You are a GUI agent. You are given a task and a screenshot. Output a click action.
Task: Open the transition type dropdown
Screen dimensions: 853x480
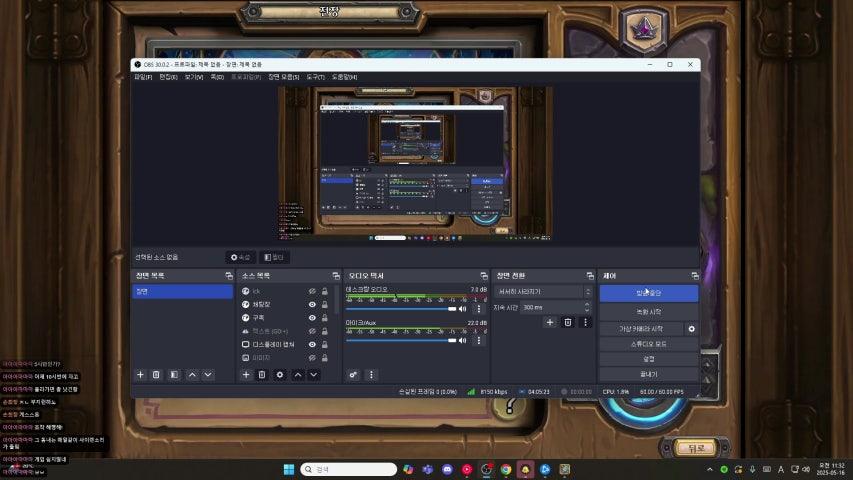(x=543, y=292)
